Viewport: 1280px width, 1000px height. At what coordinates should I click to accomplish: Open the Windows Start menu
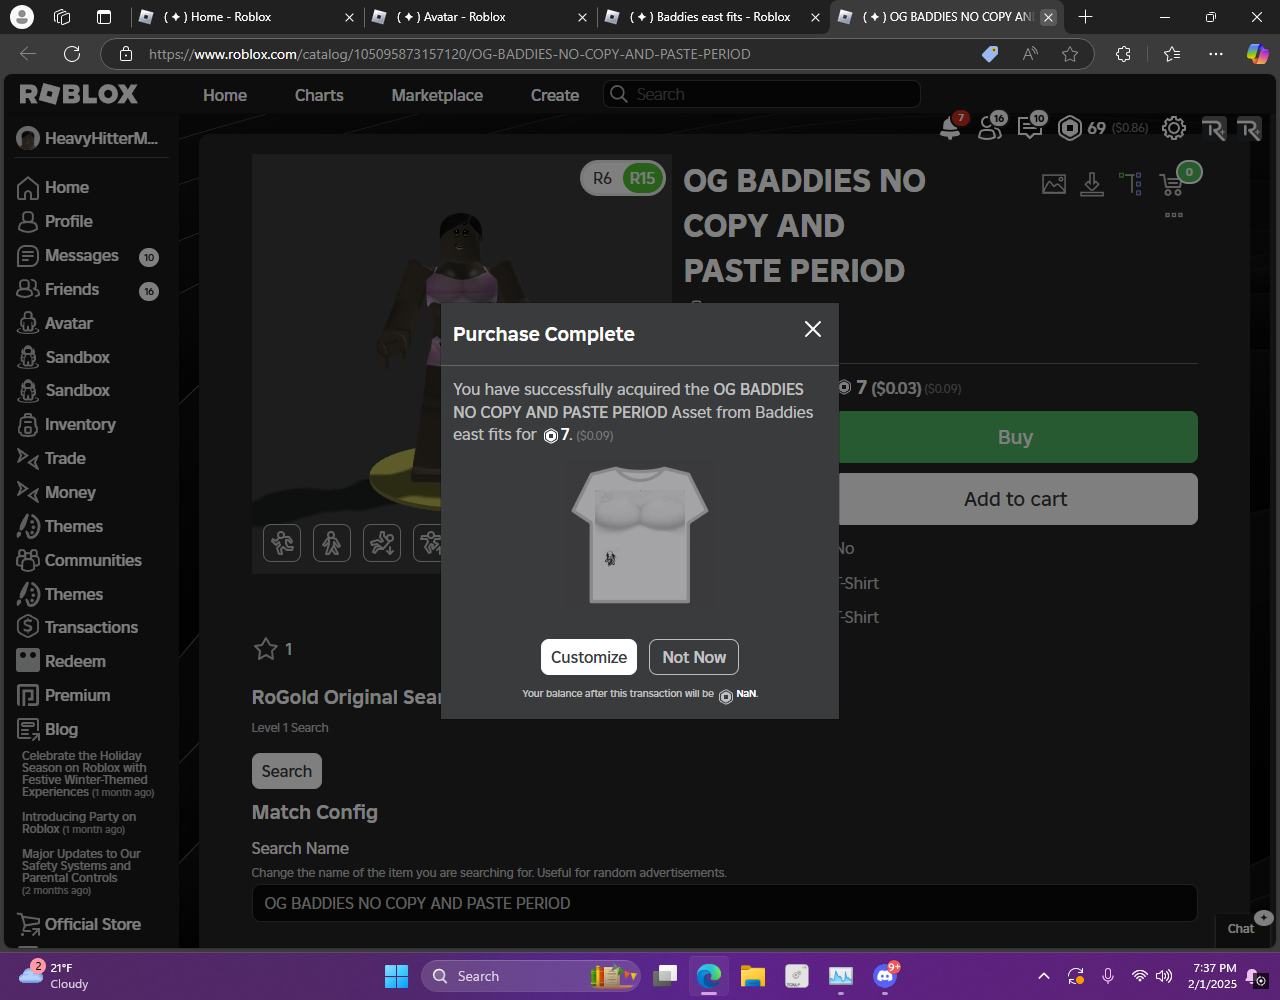pos(397,976)
